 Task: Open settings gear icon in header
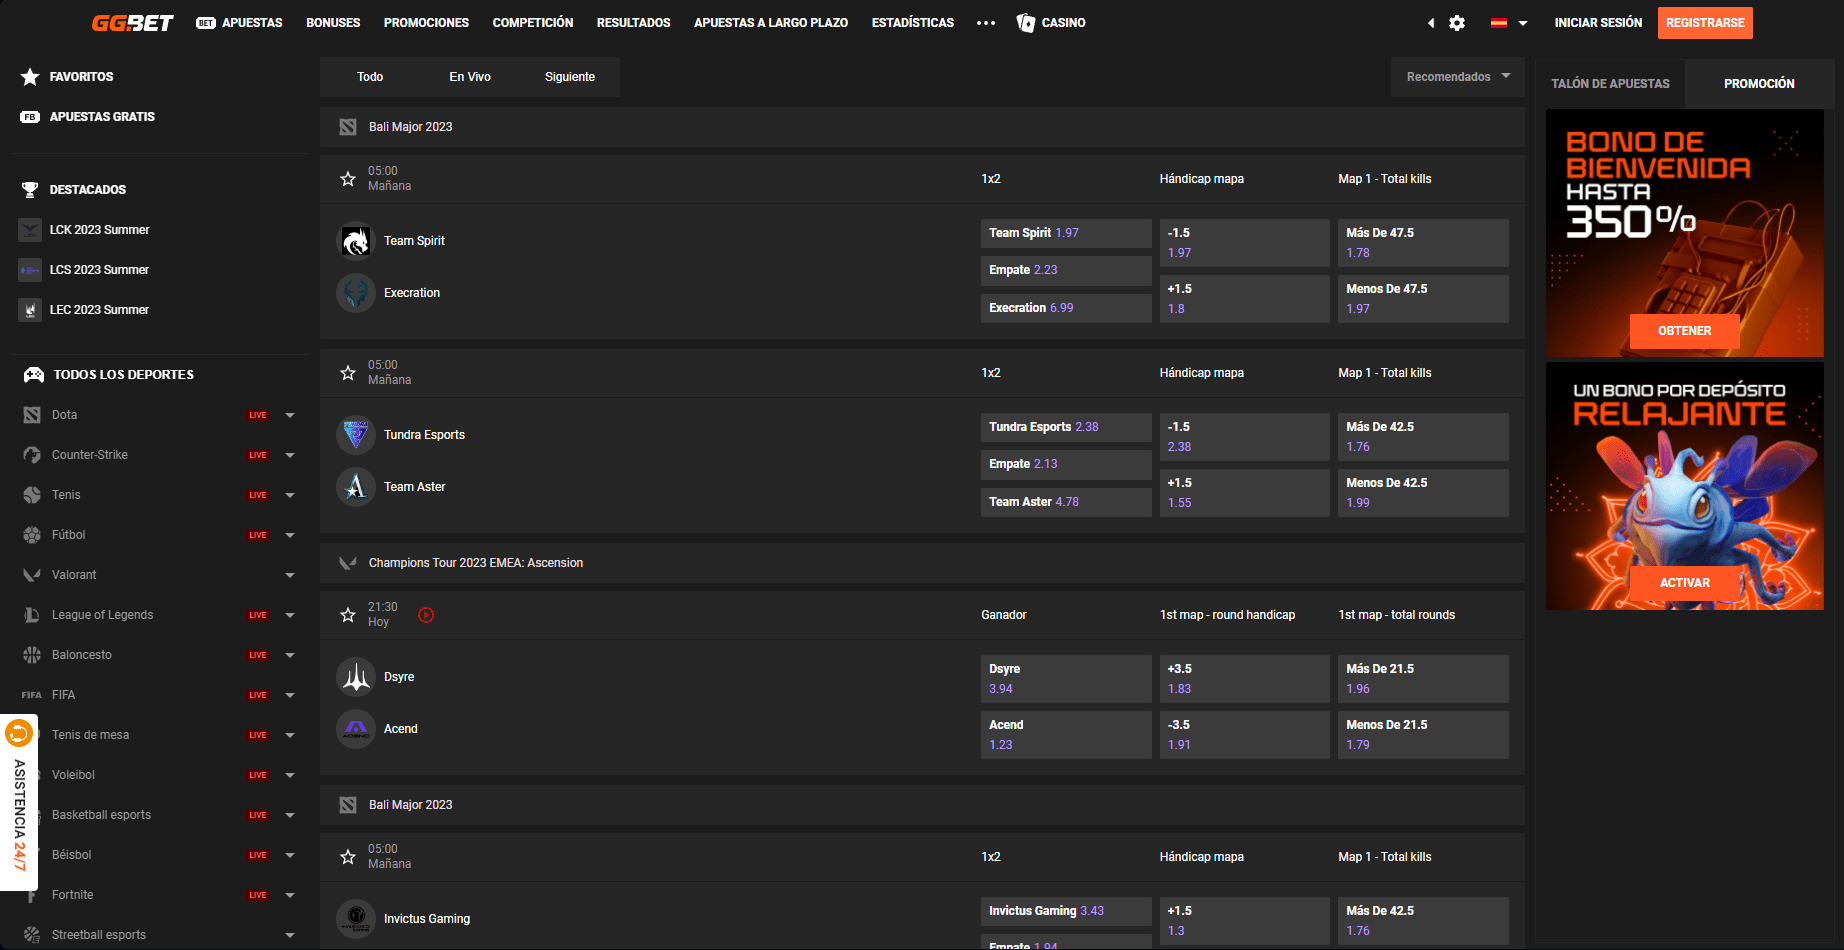tap(1457, 23)
